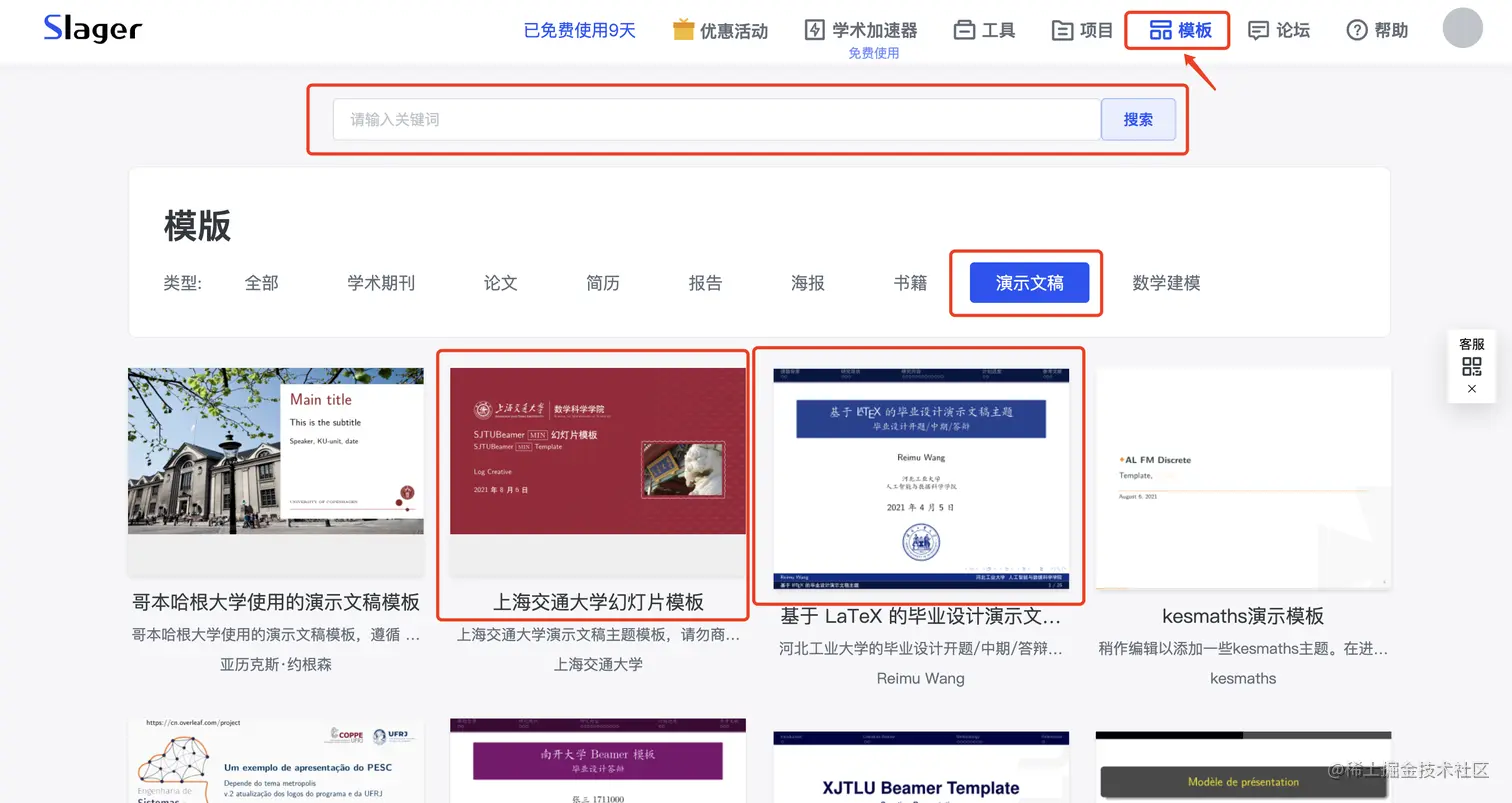This screenshot has height=803, width=1512.
Task: Click the author name kesmaths
Action: (x=1243, y=678)
